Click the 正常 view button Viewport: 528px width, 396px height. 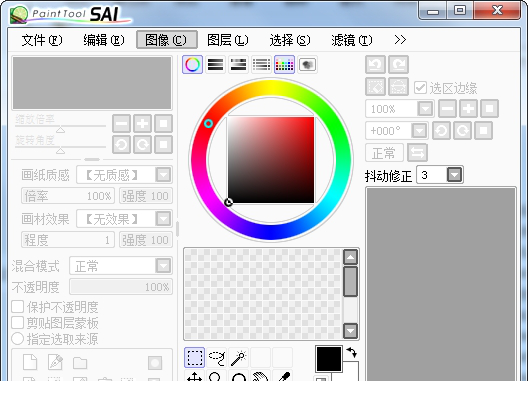click(x=384, y=153)
